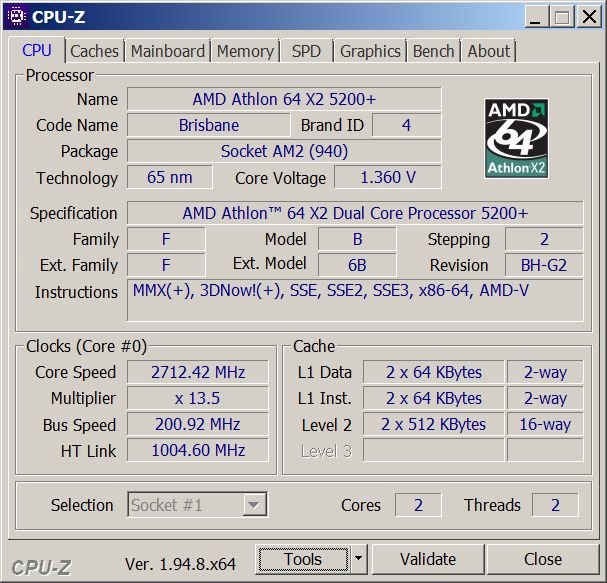
Task: Click the Level 2 16-way value
Action: click(x=545, y=424)
